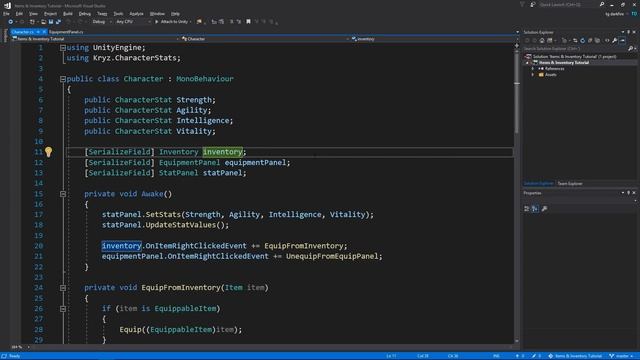Viewport: 640px width, 360px height.
Task: Click the Property Pages wrench icon in Properties
Action: (x=544, y=209)
